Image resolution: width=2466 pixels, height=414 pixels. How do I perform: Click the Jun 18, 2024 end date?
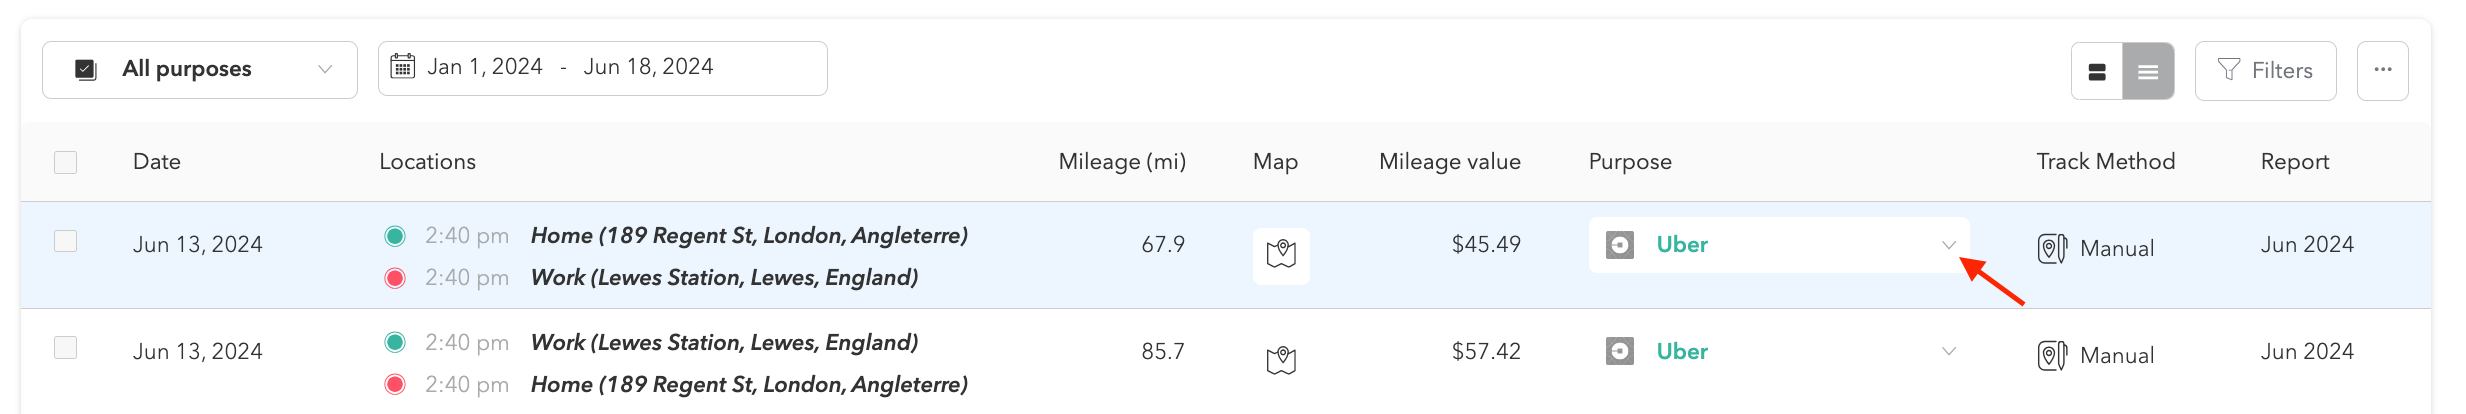coord(648,67)
